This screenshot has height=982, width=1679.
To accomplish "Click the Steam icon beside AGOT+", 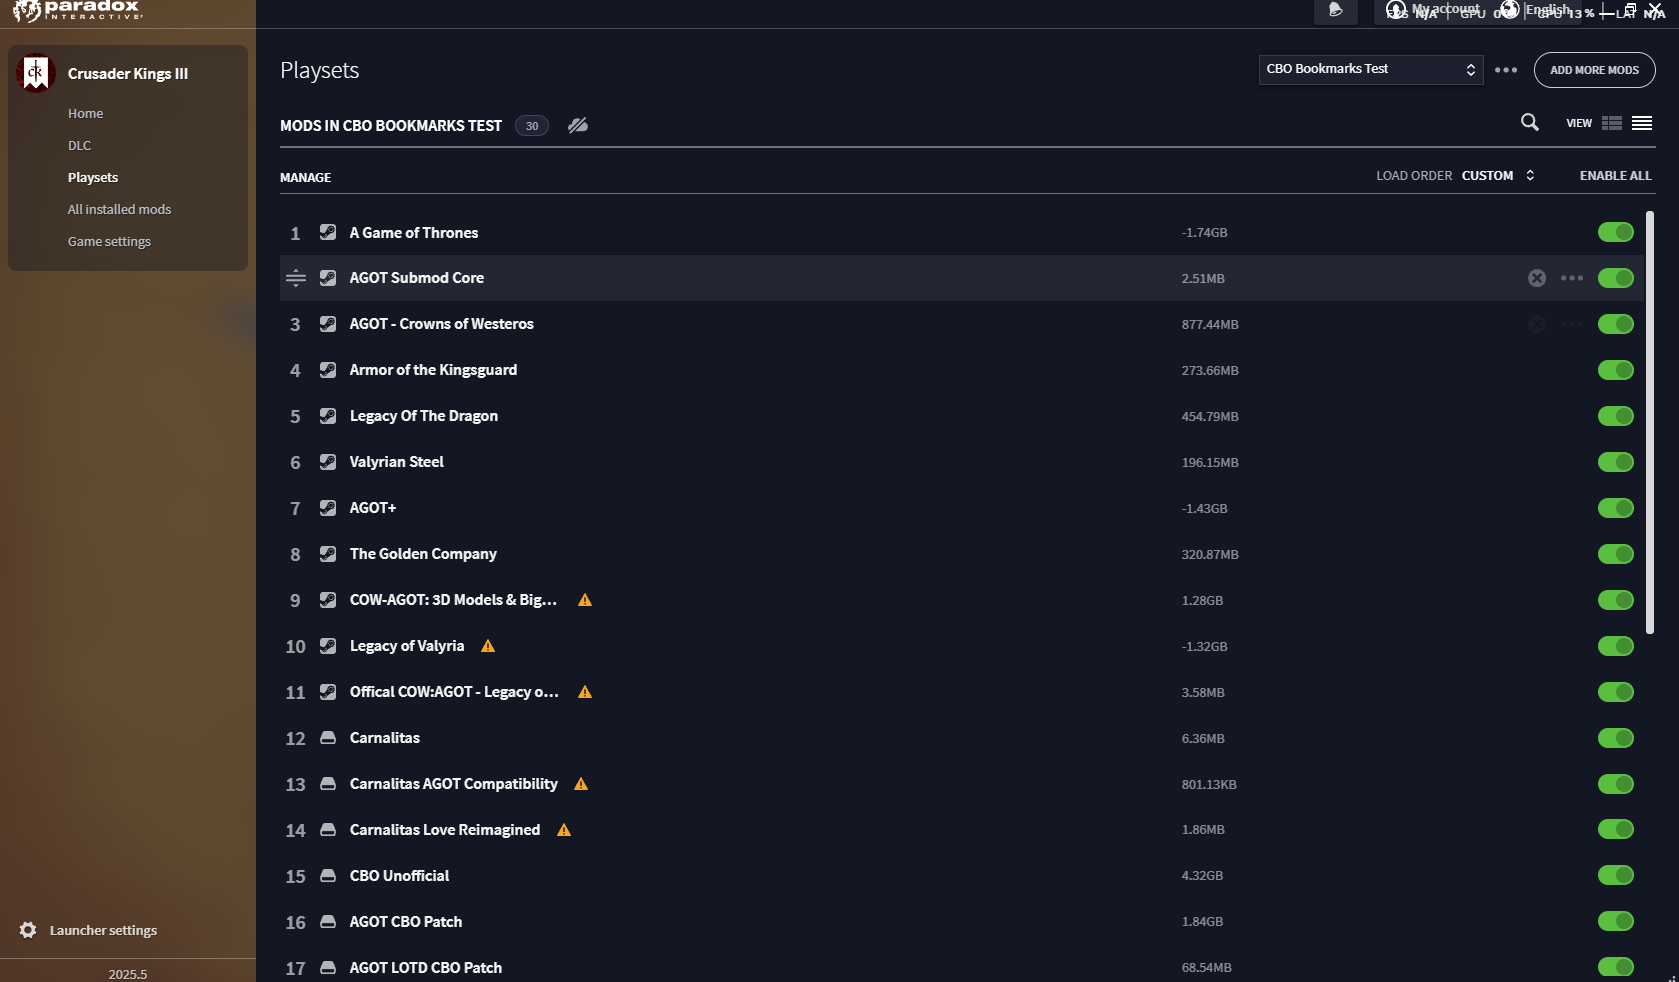I will [x=328, y=508].
